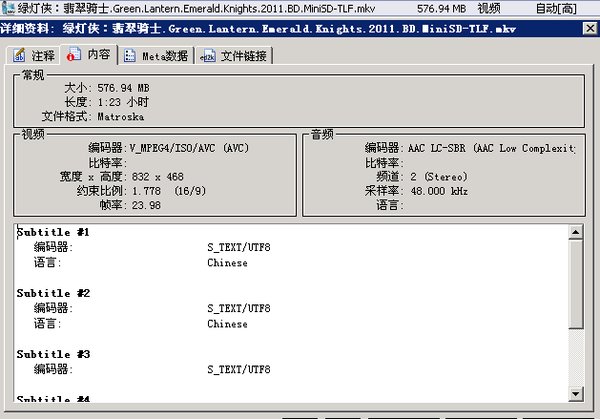Click the subtitle list scrollbar thumb
Image resolution: width=600 pixels, height=419 pixels.
[x=576, y=284]
